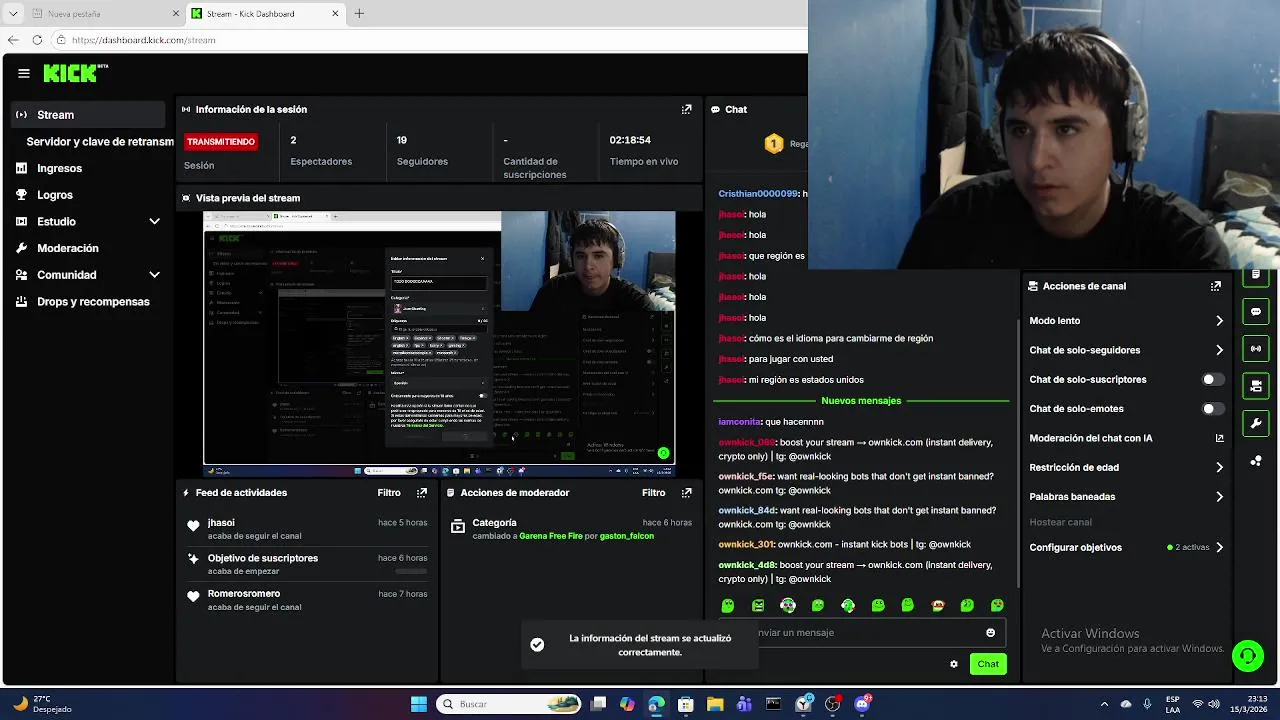Open Ingresos in the sidebar
The width and height of the screenshot is (1280, 720).
pos(59,168)
